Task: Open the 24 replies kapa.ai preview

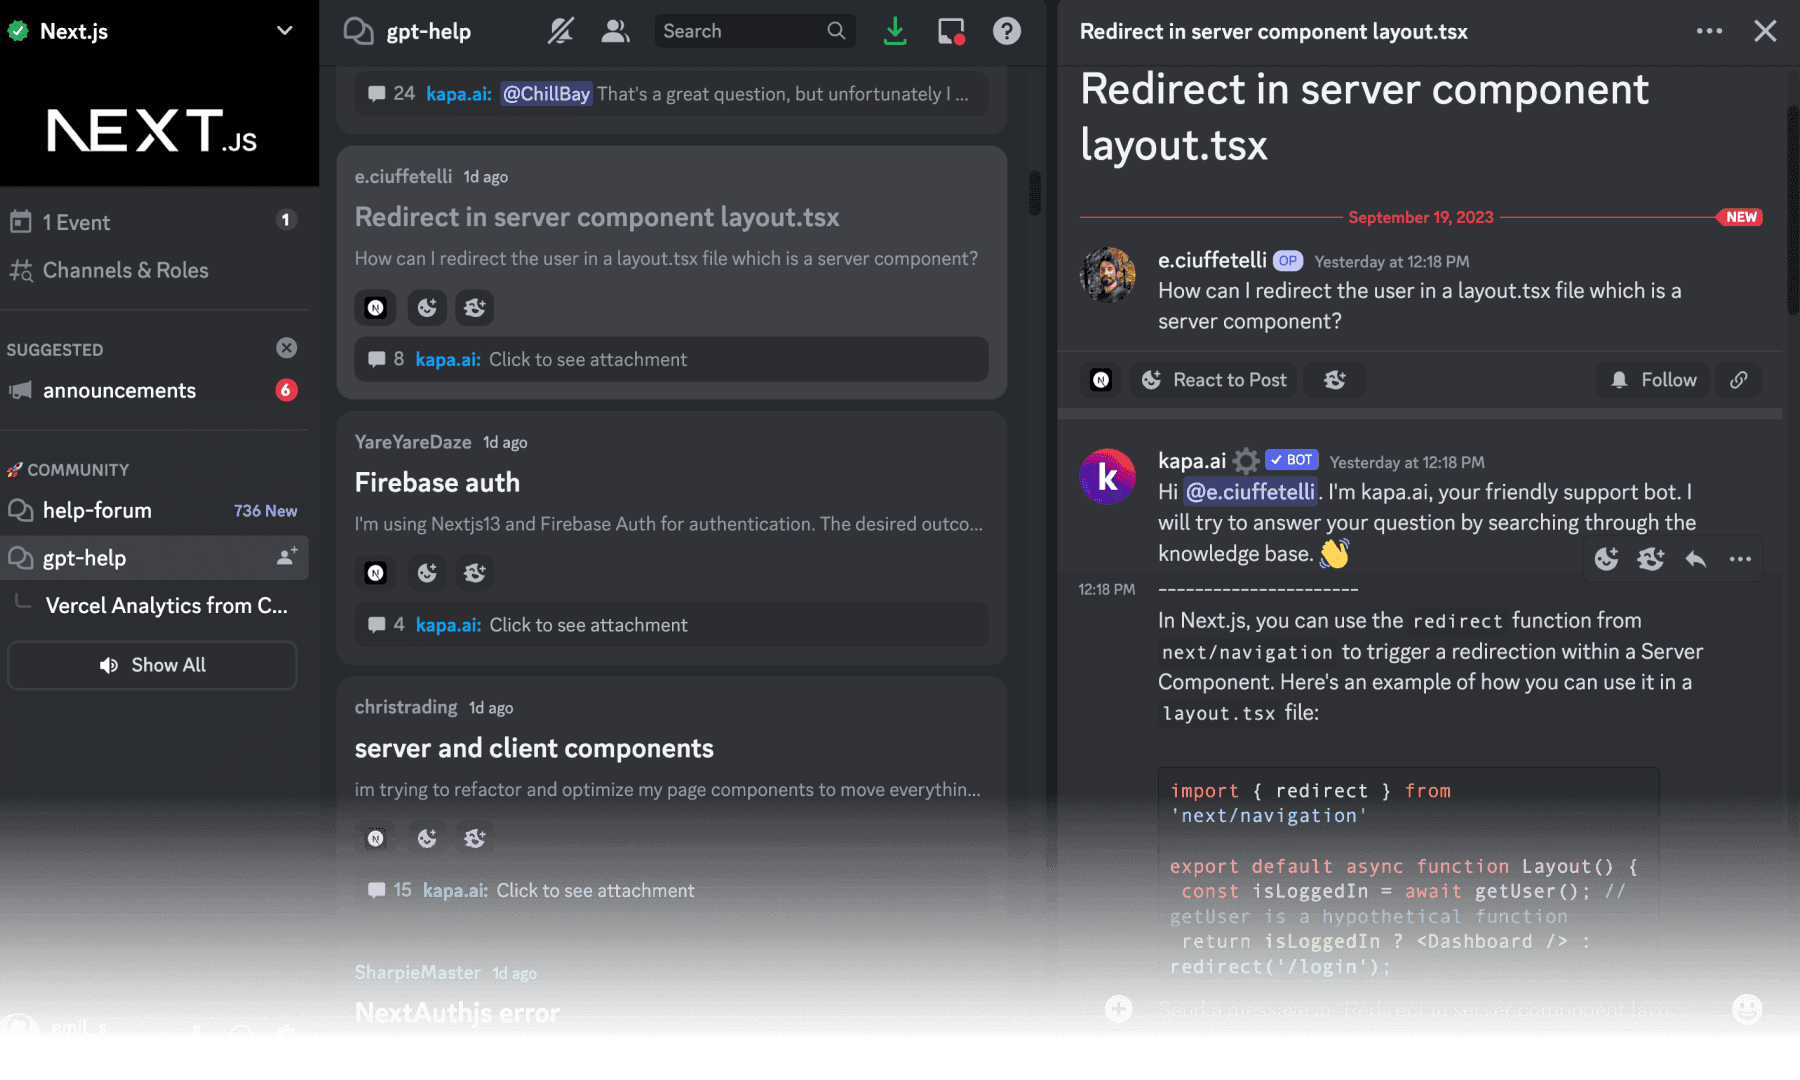Action: pos(671,94)
